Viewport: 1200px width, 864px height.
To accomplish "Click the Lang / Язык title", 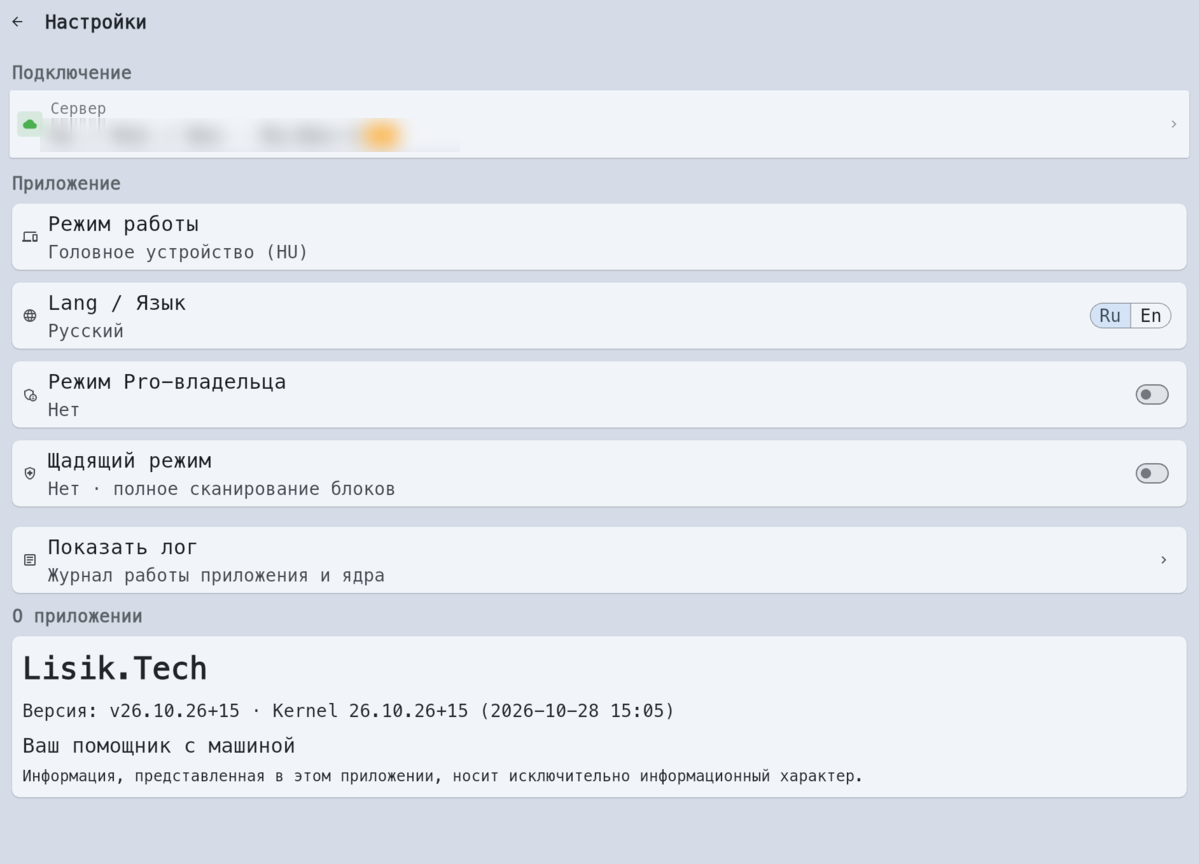I will (117, 303).
